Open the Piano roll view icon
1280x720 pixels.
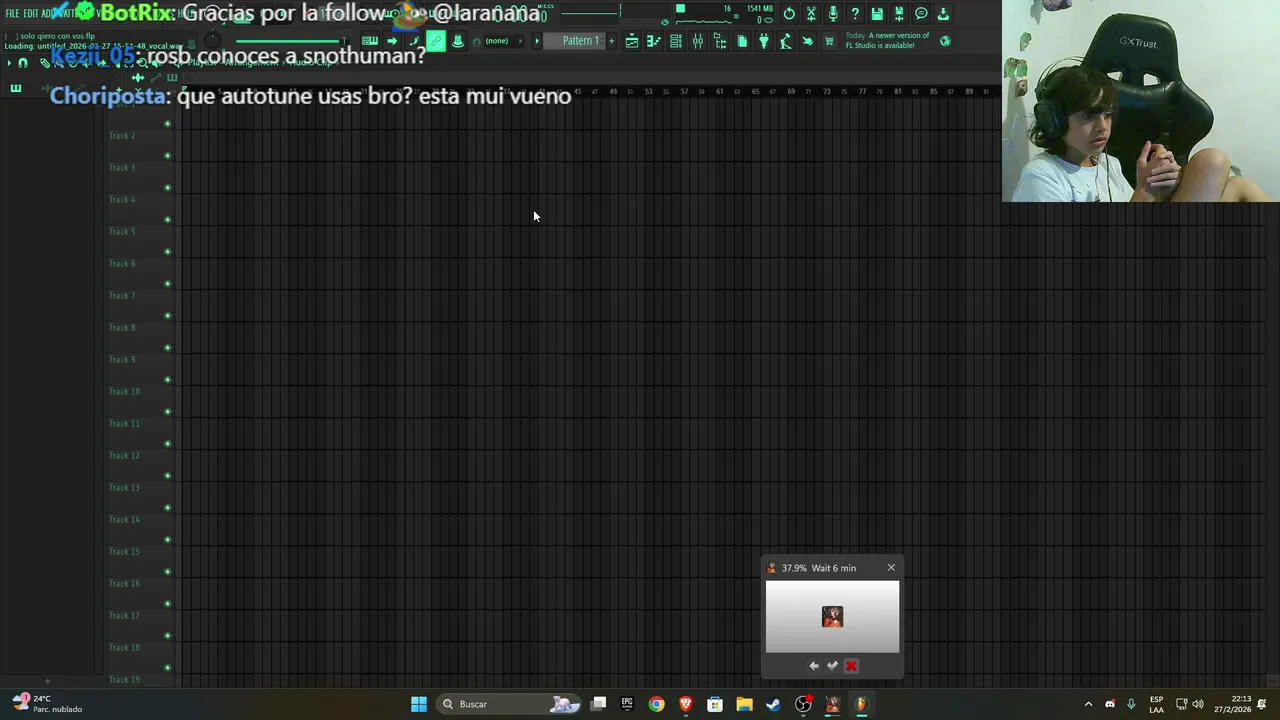(654, 41)
